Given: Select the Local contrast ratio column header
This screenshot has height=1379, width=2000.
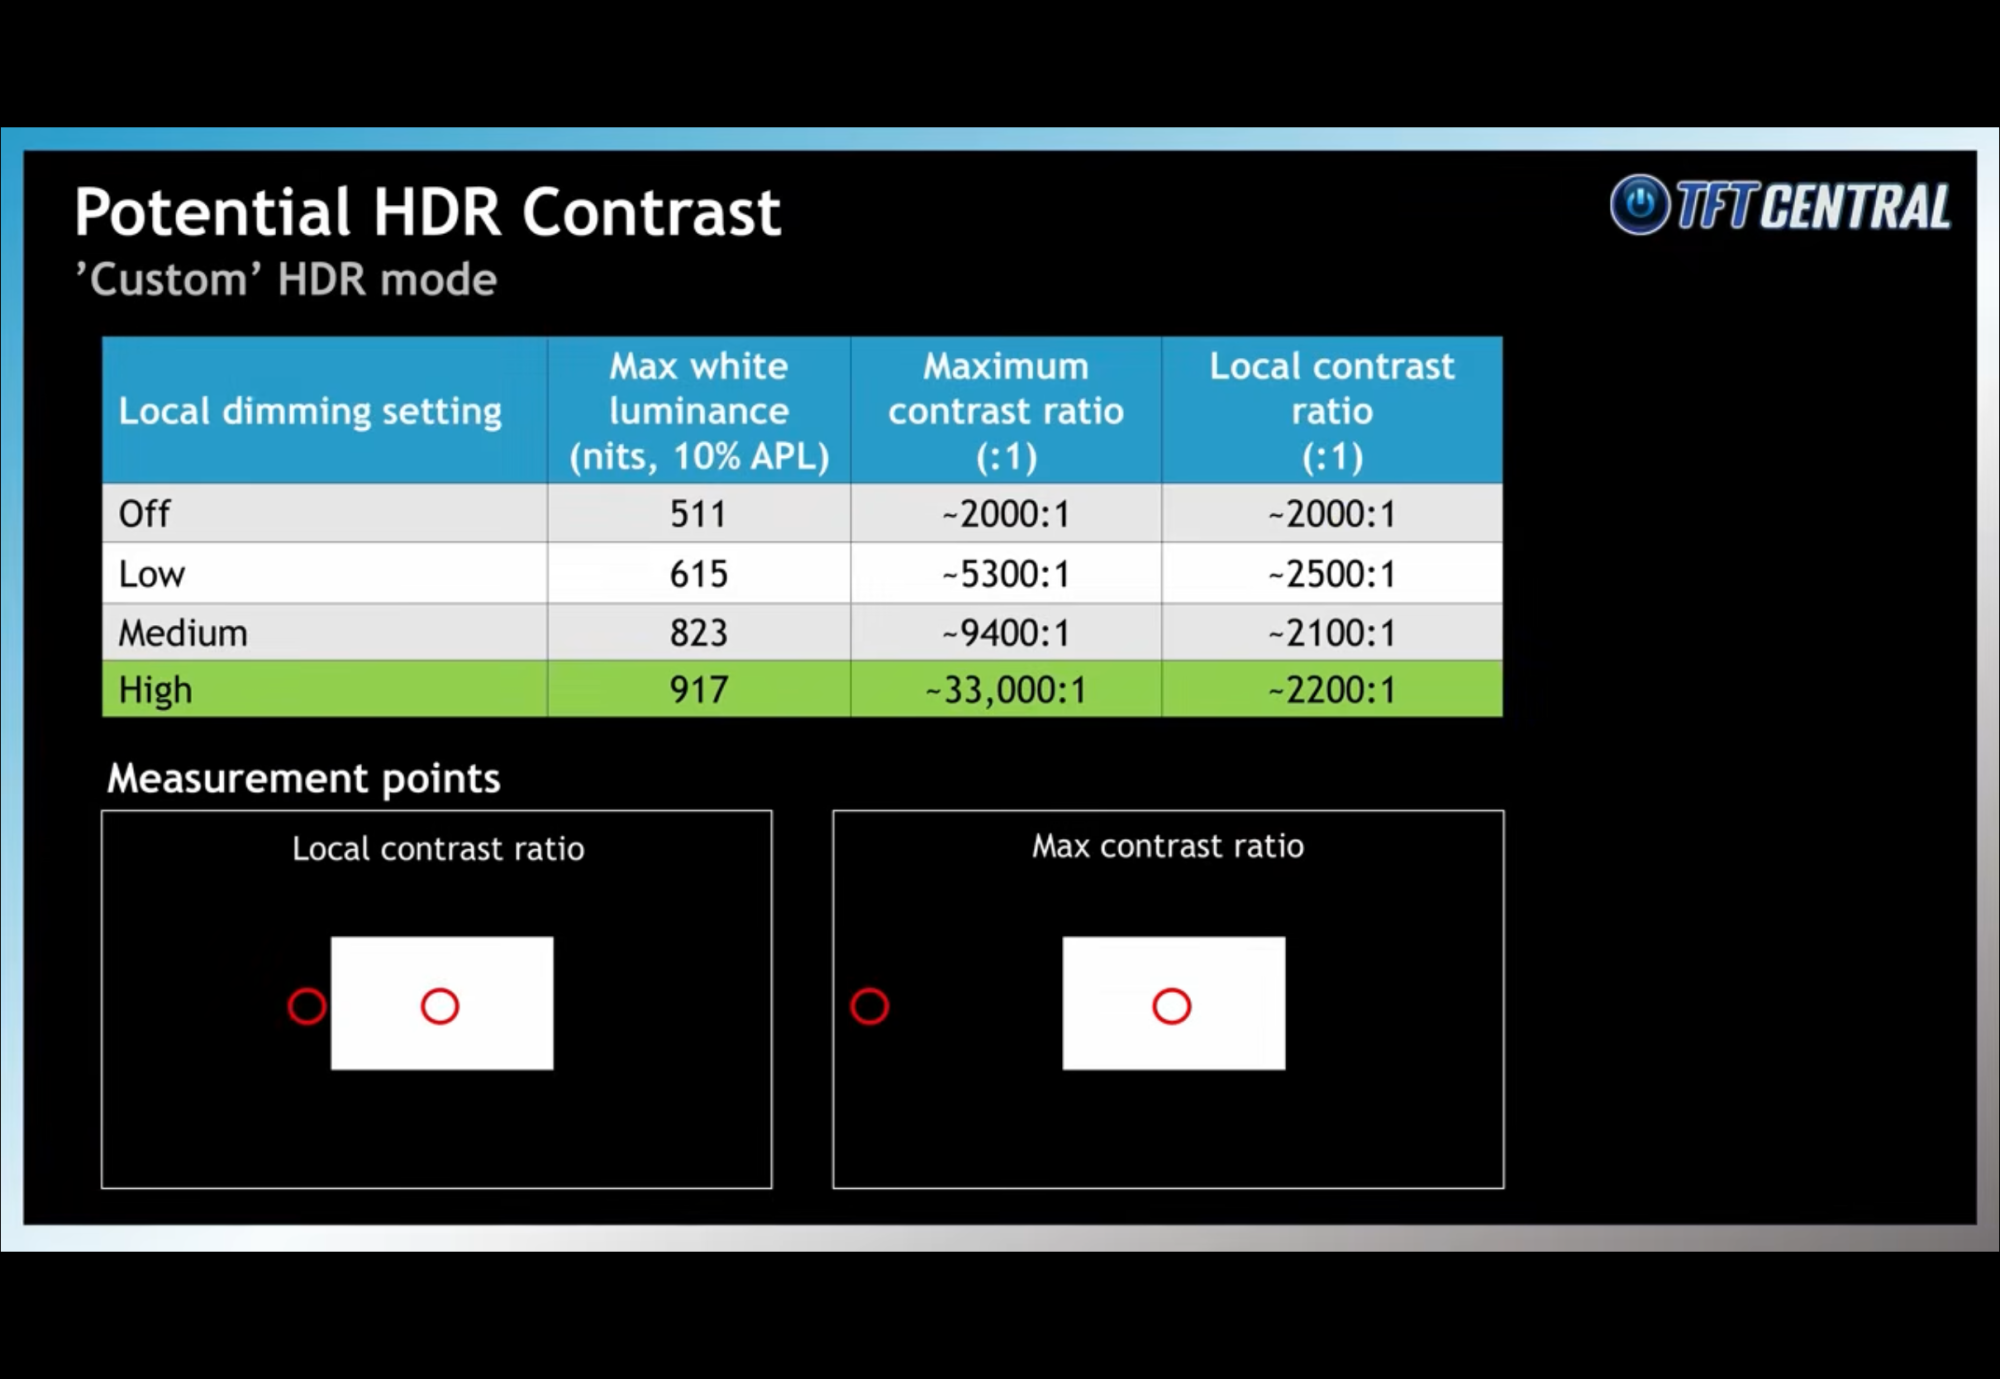Looking at the screenshot, I should (1331, 411).
